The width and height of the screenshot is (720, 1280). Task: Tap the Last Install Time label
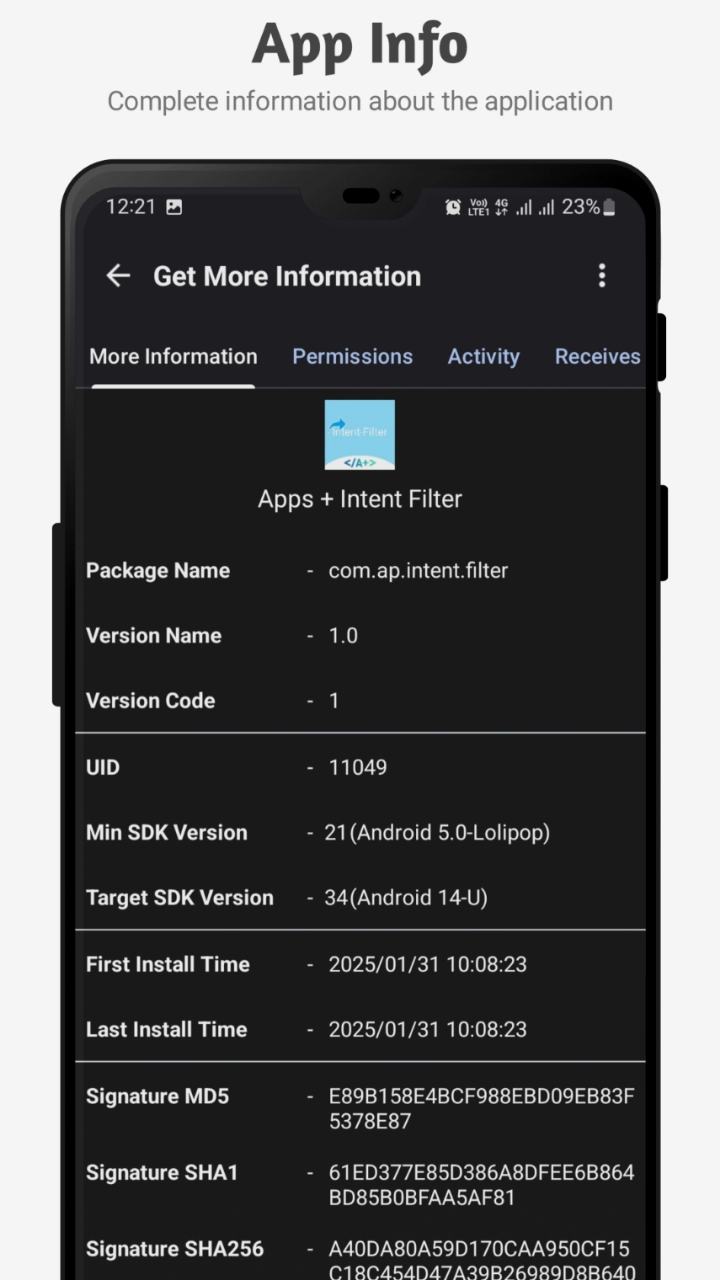tap(166, 1030)
